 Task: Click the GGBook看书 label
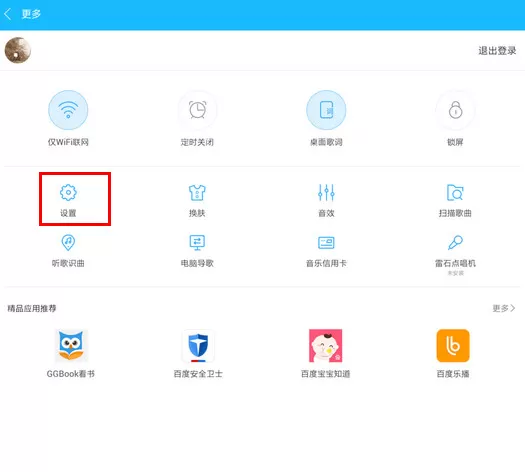[x=71, y=374]
